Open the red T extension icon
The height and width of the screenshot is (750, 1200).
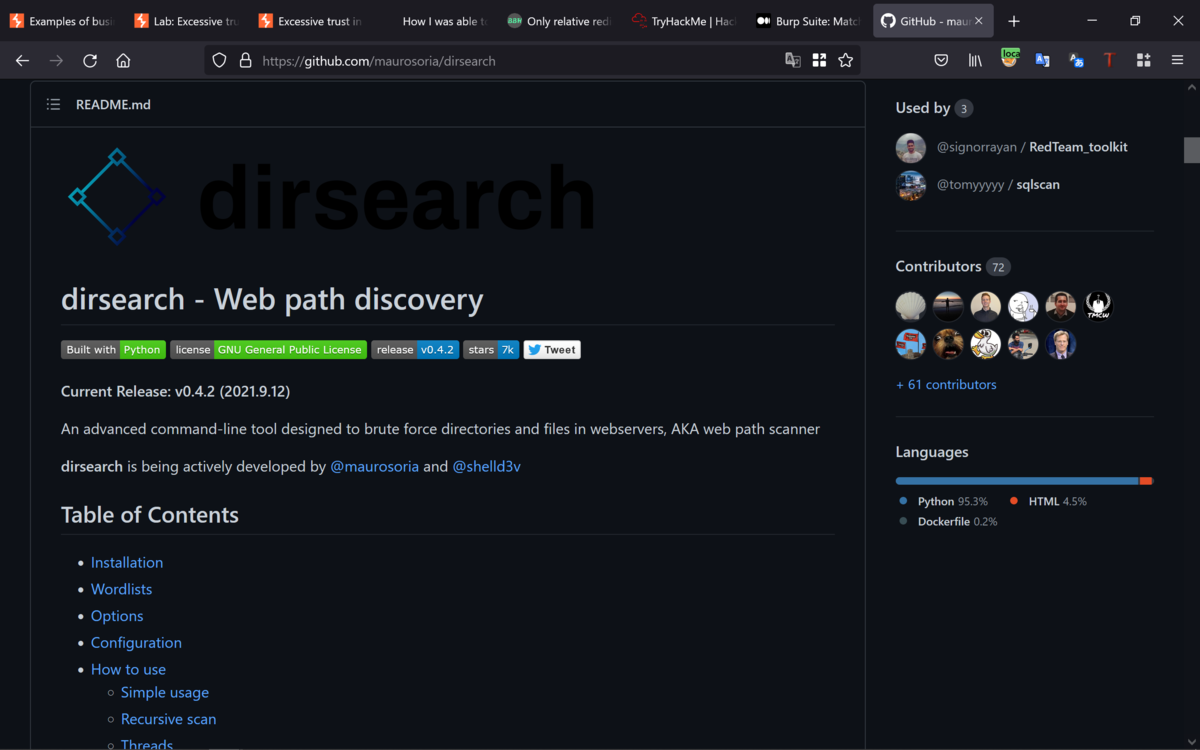click(1109, 60)
